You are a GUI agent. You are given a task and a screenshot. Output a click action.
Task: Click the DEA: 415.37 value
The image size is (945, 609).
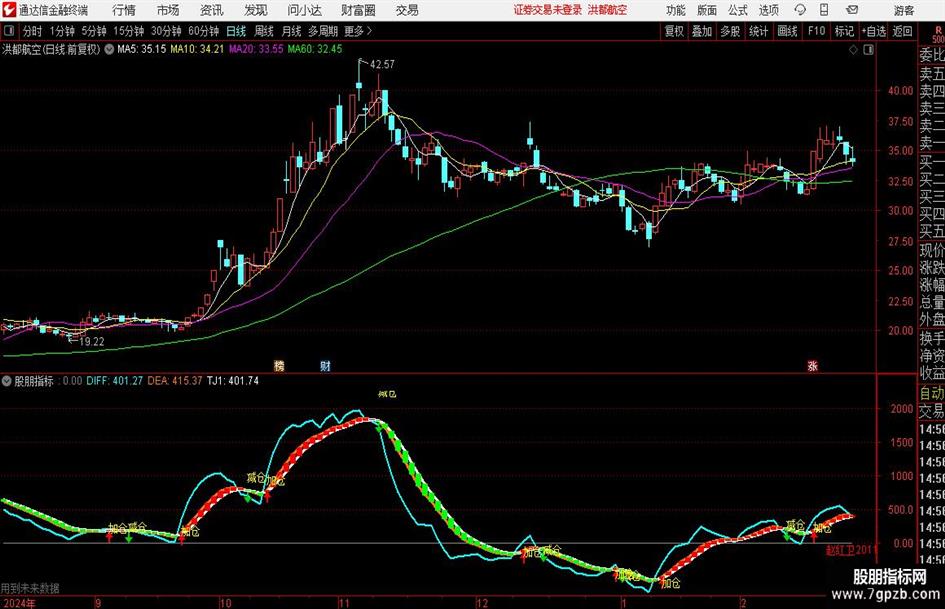[175, 381]
